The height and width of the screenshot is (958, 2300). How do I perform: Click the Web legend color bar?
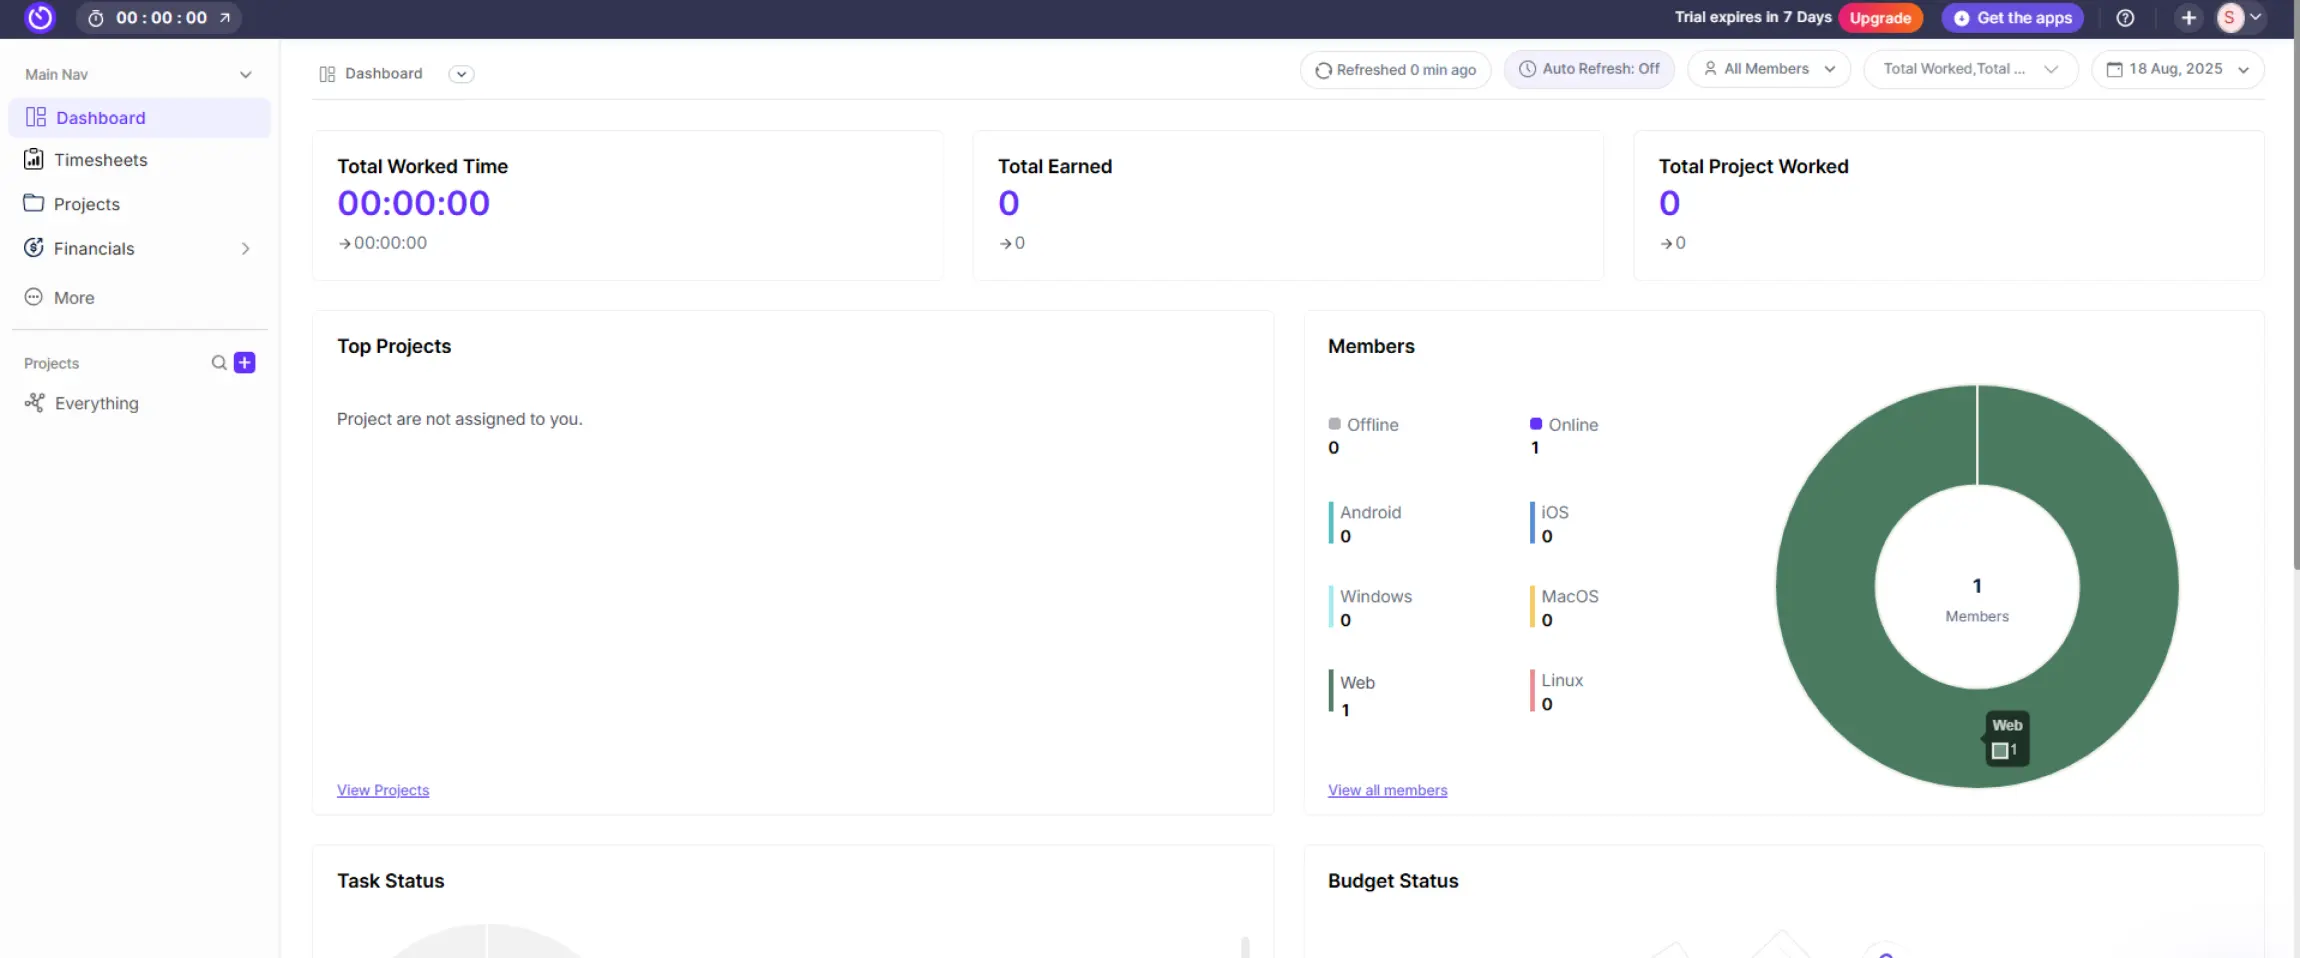[1331, 690]
